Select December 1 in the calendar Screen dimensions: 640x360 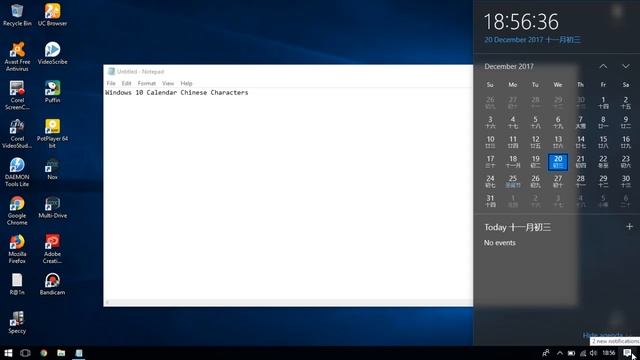603,102
